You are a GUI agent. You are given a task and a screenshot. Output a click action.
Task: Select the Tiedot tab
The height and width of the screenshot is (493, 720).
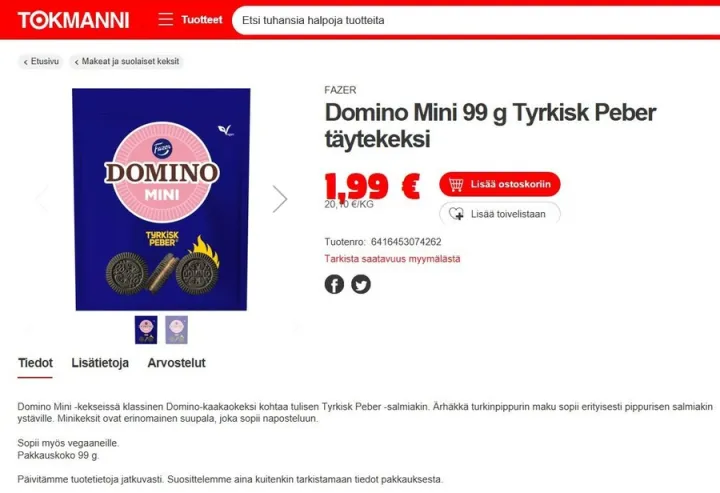35,363
